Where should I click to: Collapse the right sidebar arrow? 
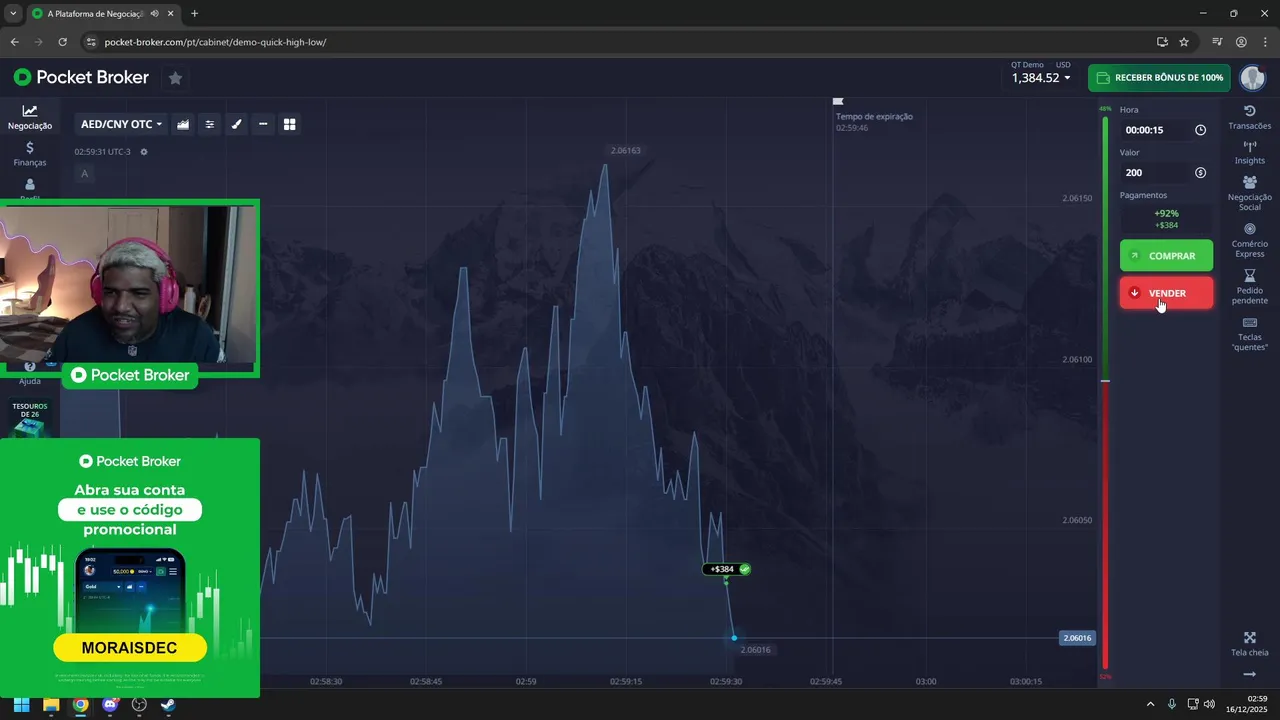pos(1250,675)
